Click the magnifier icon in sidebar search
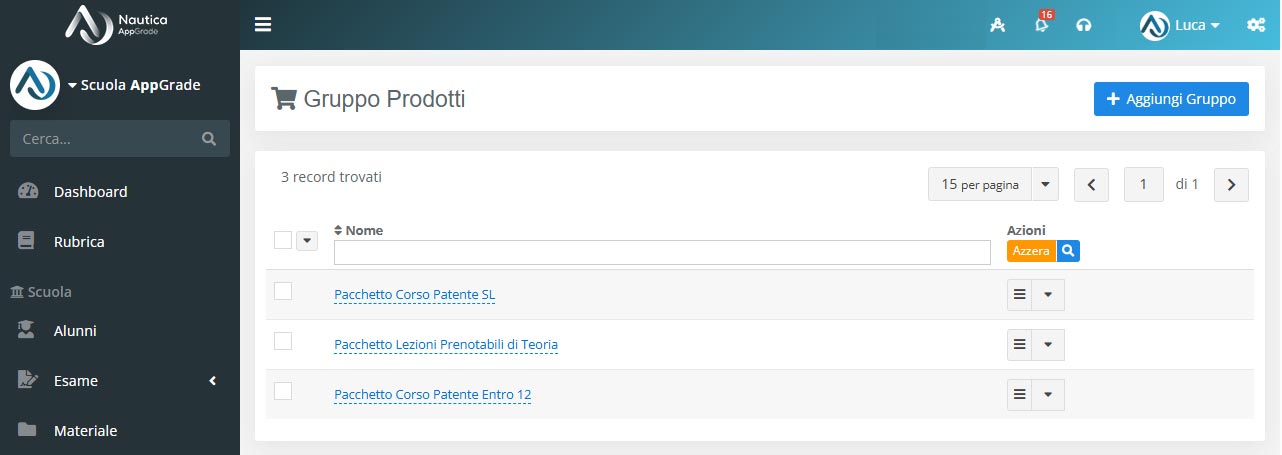 (x=209, y=139)
